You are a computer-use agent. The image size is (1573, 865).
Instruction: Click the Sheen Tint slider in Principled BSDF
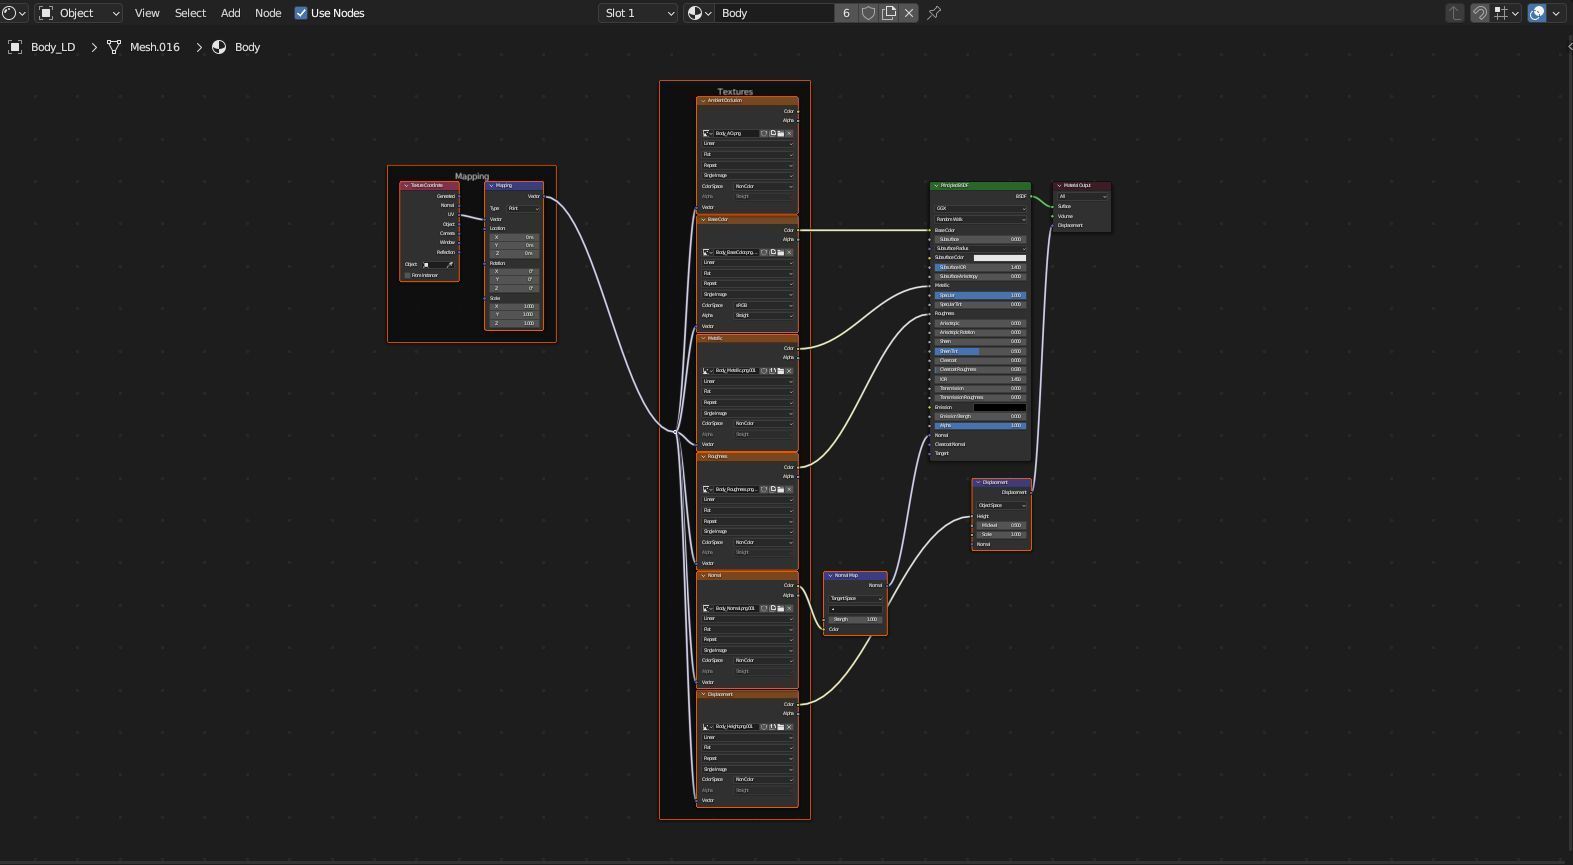[980, 351]
